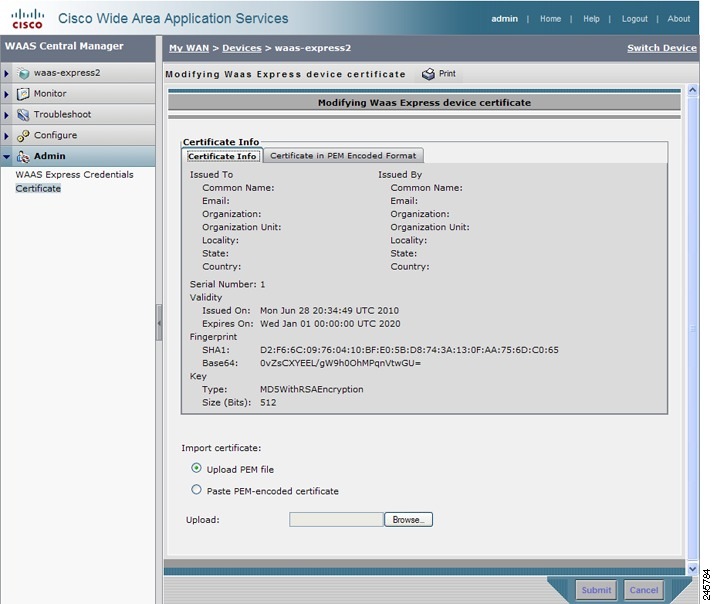Click the vertical scrollbar track
The height and width of the screenshot is (604, 713).
692,329
